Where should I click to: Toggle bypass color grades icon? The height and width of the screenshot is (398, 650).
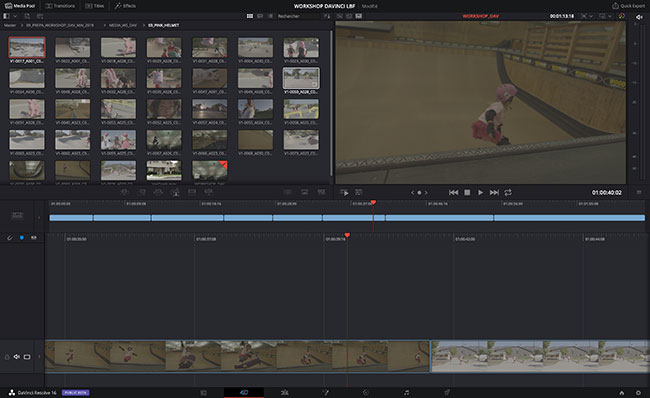[x=621, y=16]
